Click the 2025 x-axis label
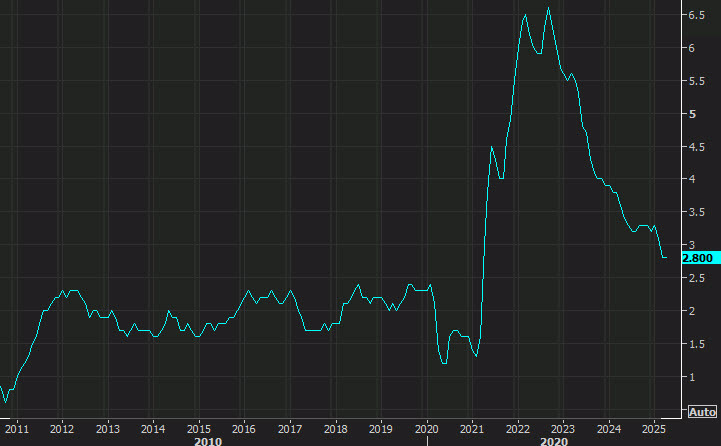Viewport: 721px width, 446px height. (x=654, y=429)
